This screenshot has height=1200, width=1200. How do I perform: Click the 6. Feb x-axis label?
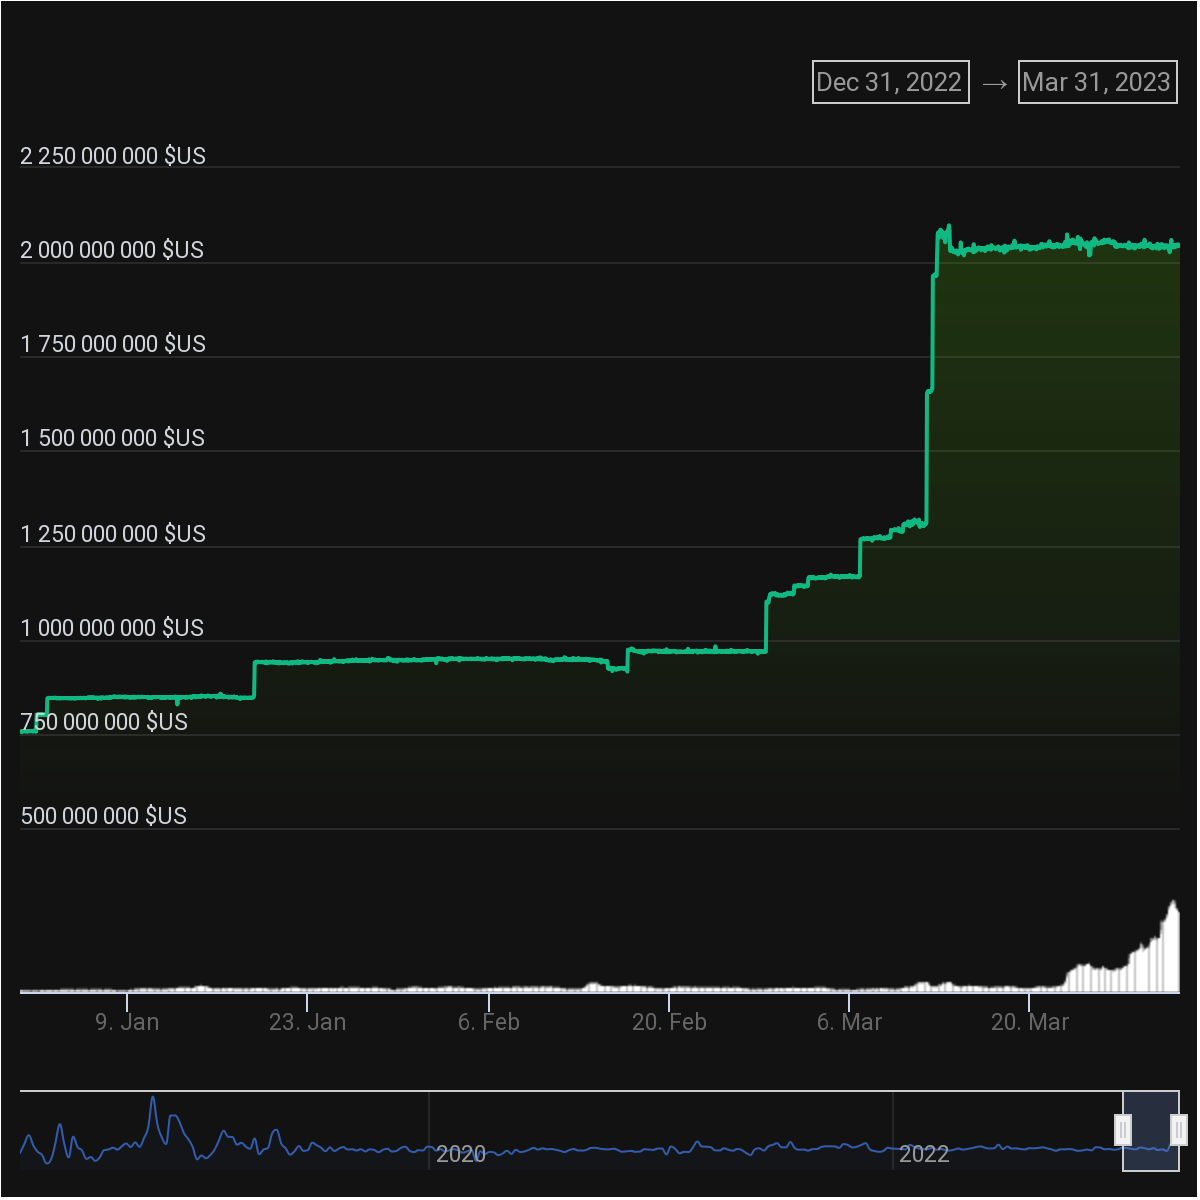(x=489, y=1022)
